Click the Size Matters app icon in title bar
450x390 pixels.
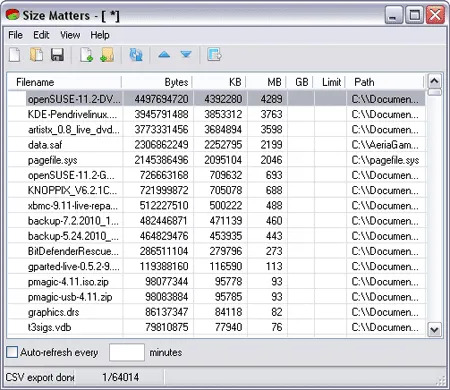click(12, 14)
